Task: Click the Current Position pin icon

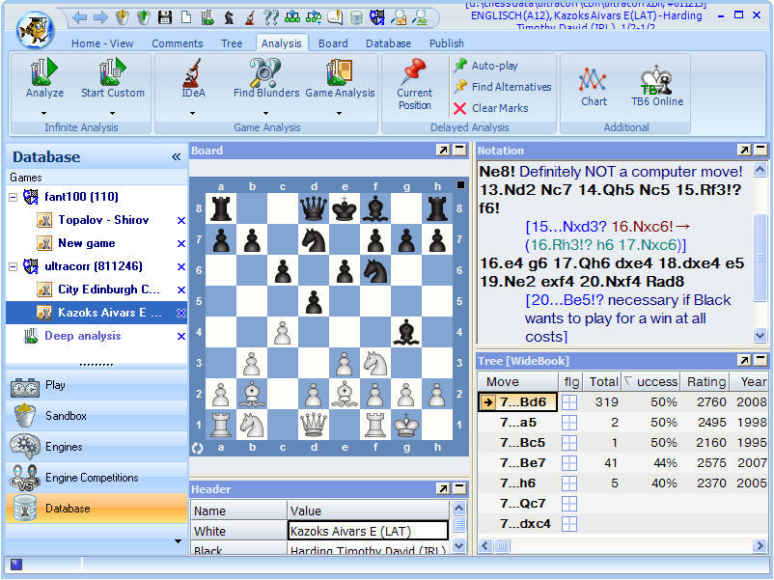Action: tap(414, 76)
